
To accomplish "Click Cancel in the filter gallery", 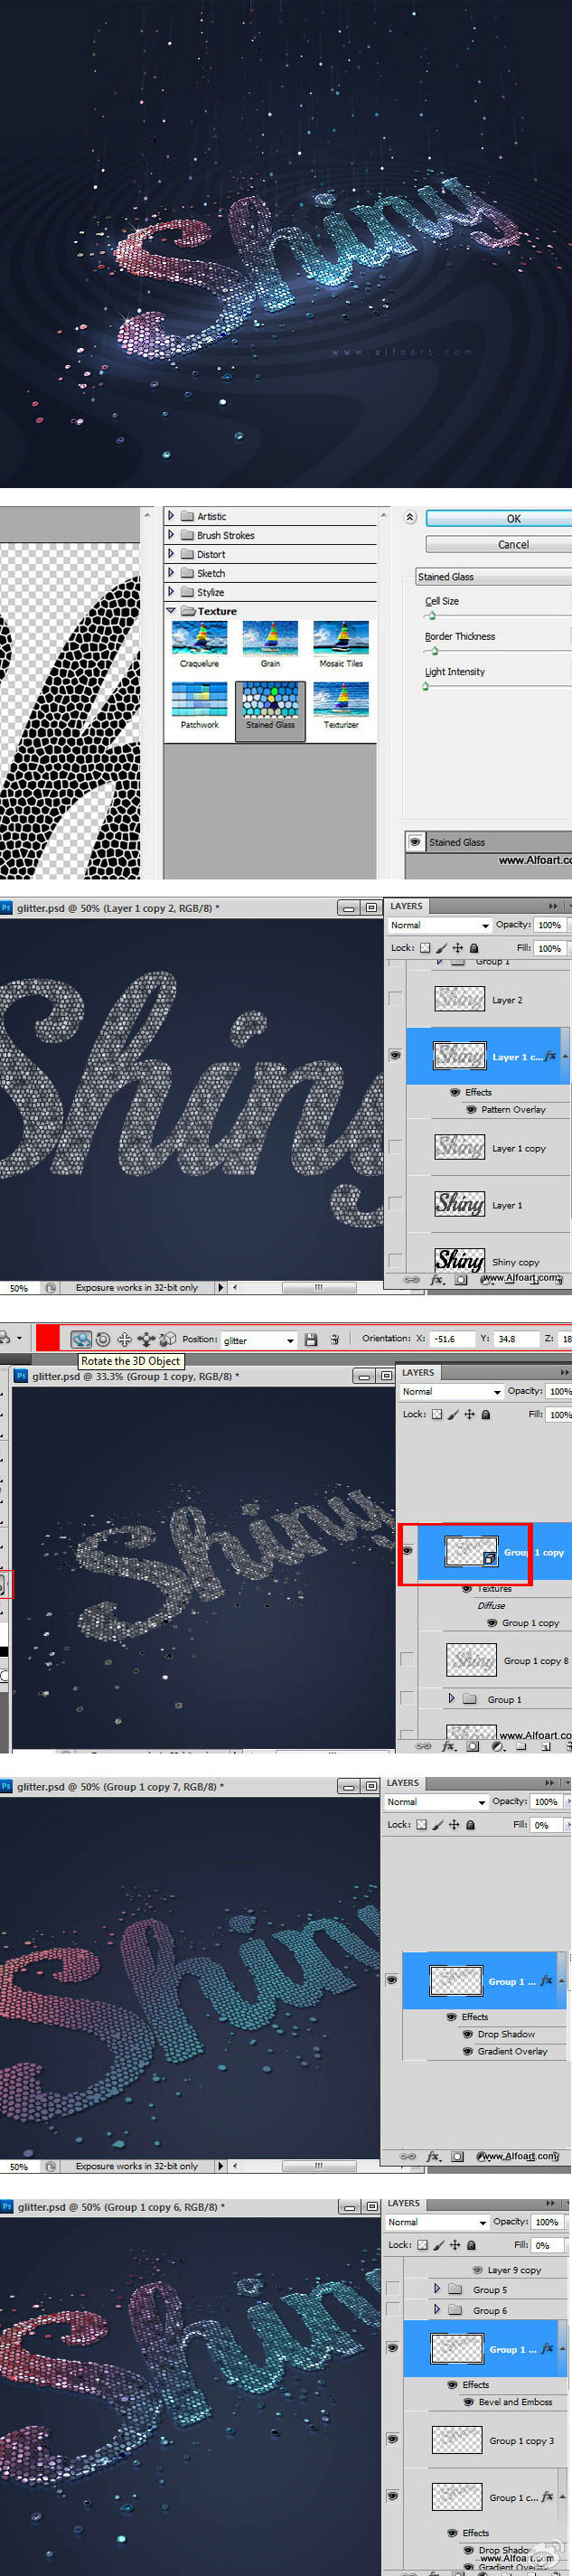I will click(x=499, y=544).
